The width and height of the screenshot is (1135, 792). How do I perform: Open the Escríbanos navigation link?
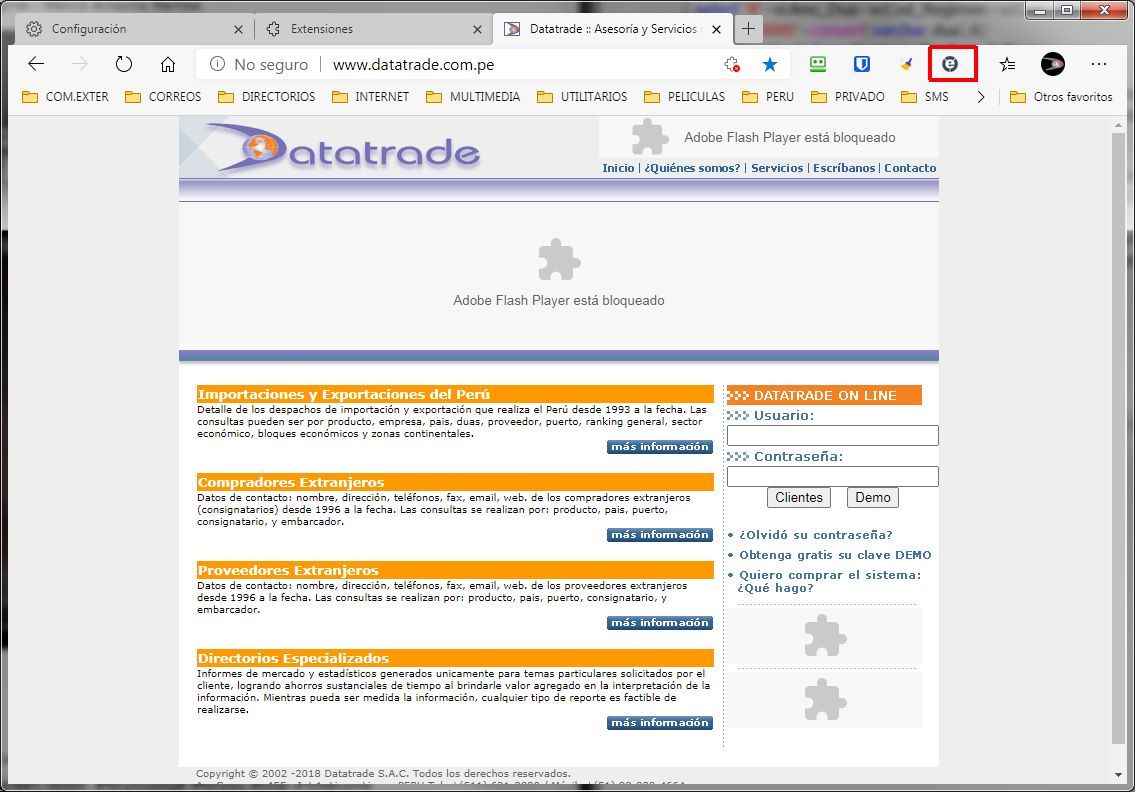tap(844, 168)
